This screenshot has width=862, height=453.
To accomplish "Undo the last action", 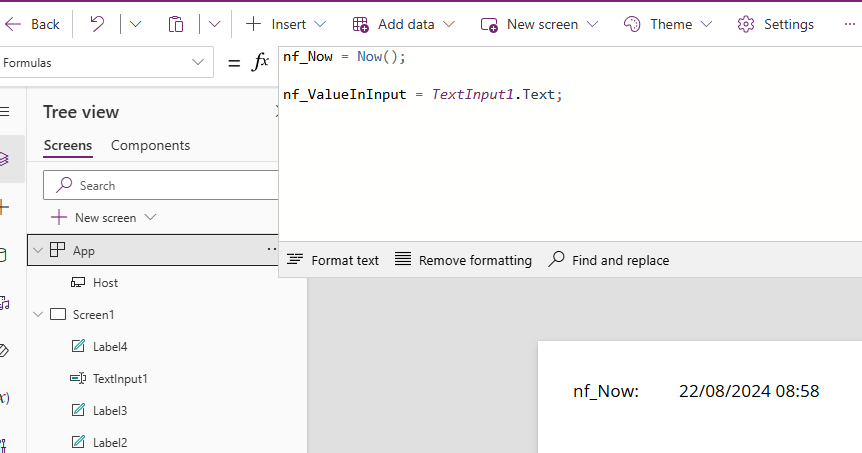I will (x=97, y=24).
